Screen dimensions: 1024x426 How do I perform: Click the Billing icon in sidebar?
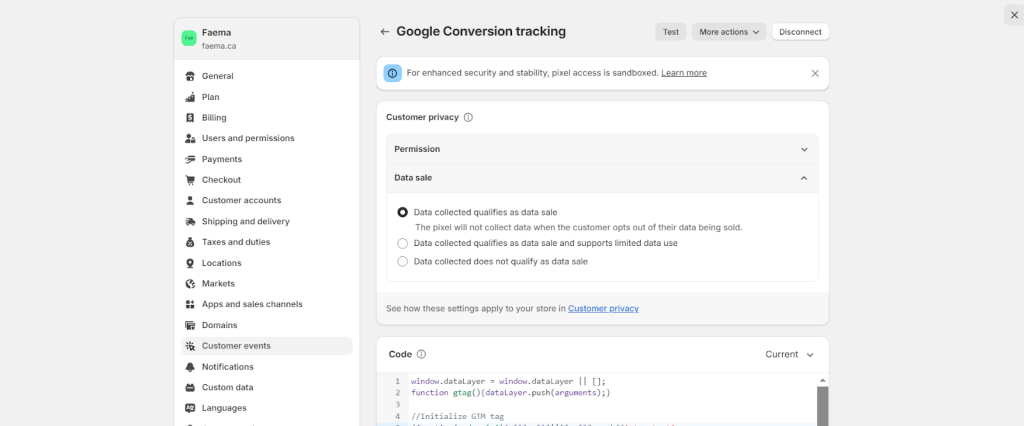(190, 118)
